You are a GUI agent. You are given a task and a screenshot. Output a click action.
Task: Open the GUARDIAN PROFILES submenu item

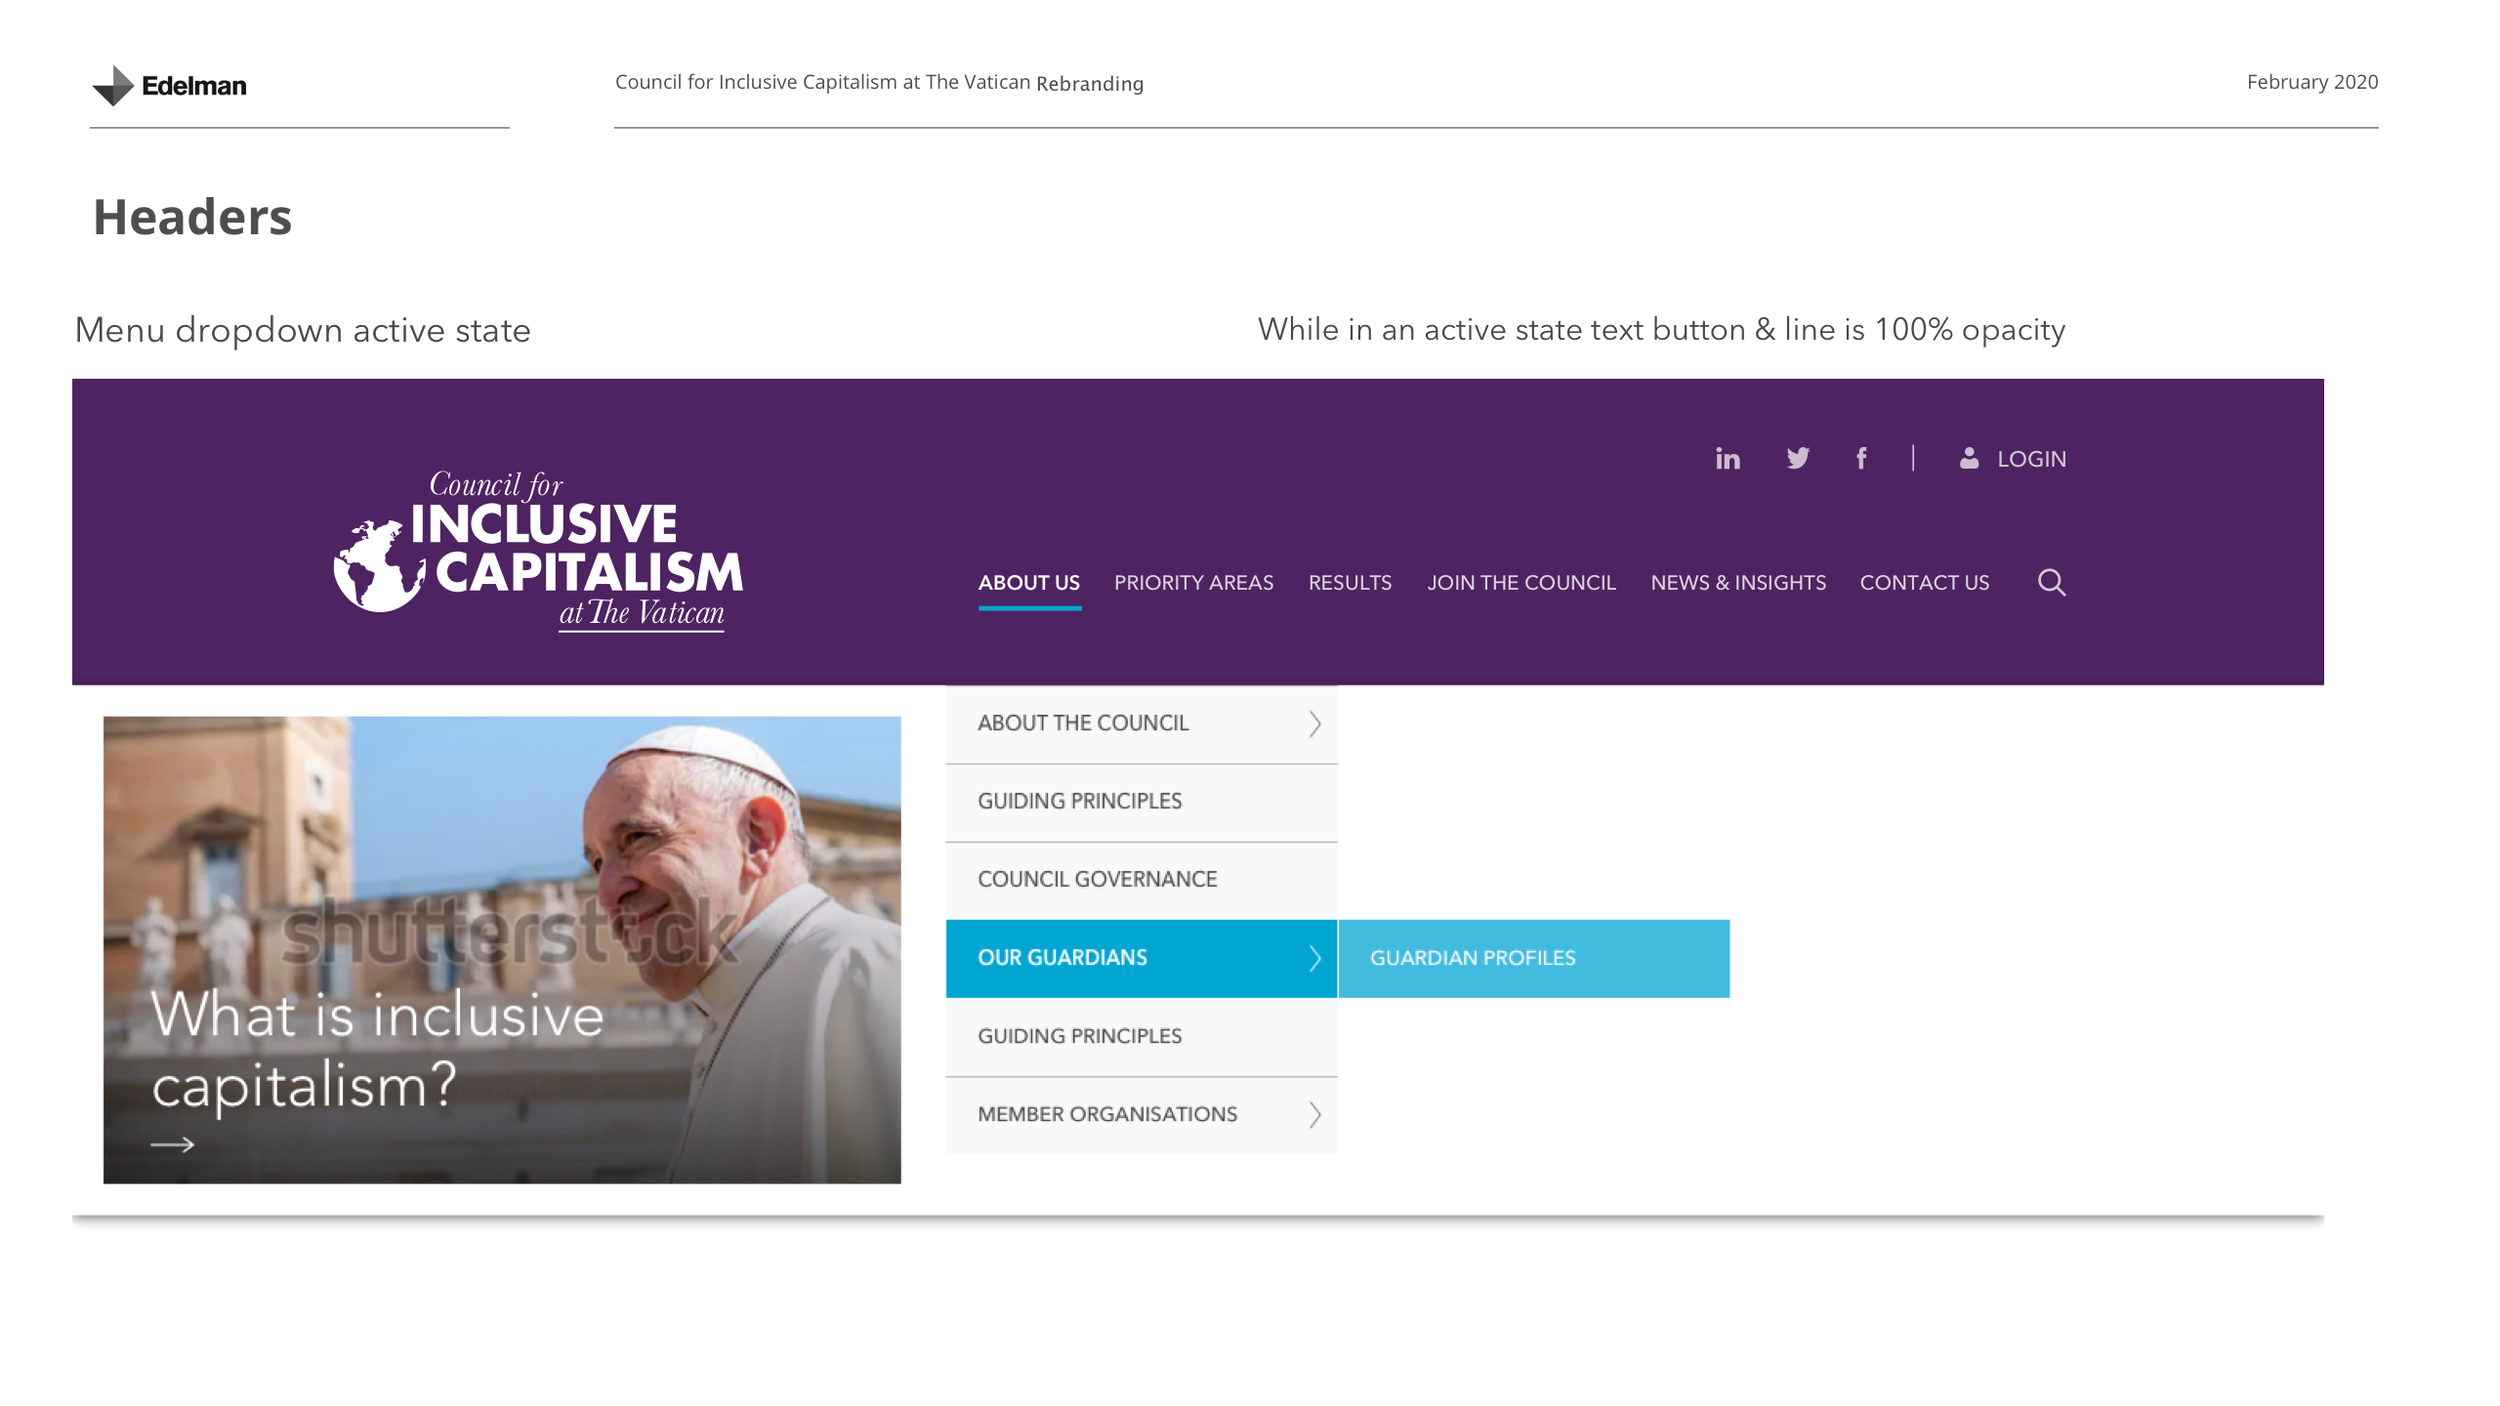pos(1533,958)
